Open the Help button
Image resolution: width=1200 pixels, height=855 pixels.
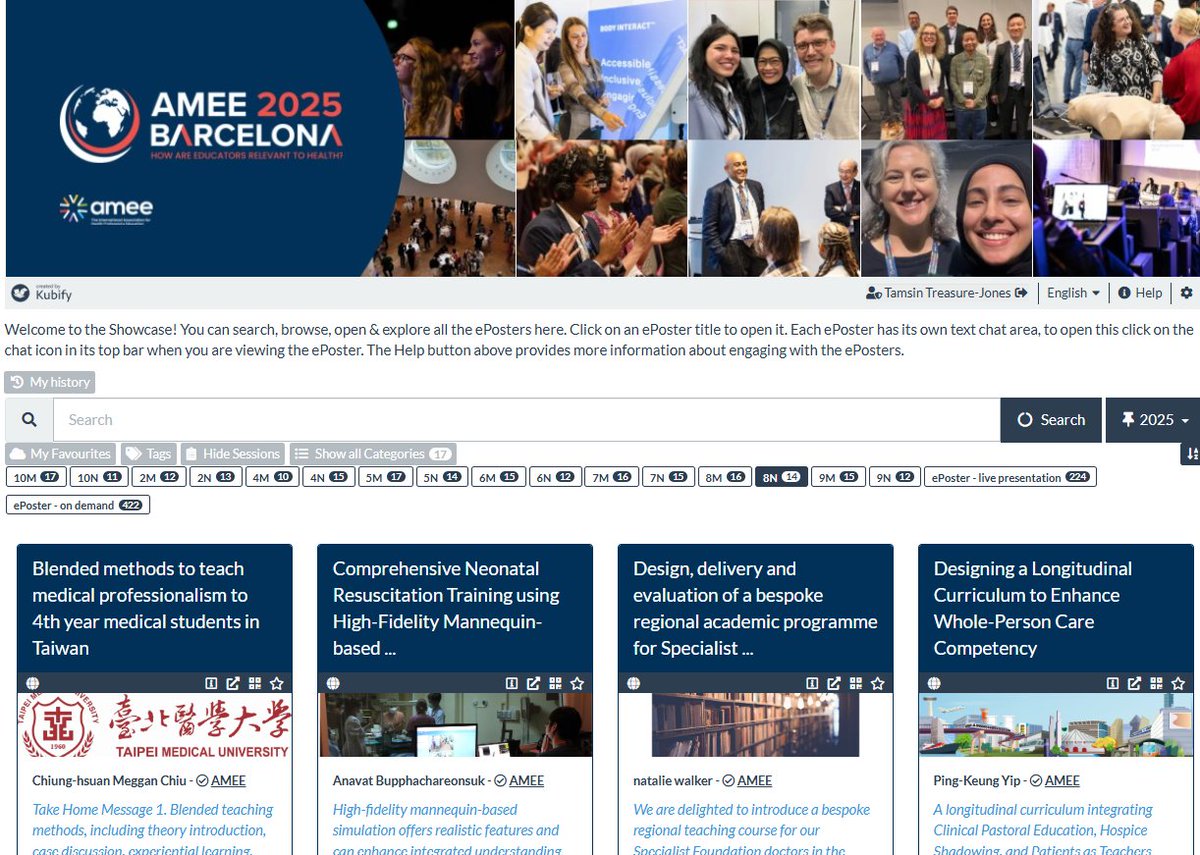[x=1140, y=293]
